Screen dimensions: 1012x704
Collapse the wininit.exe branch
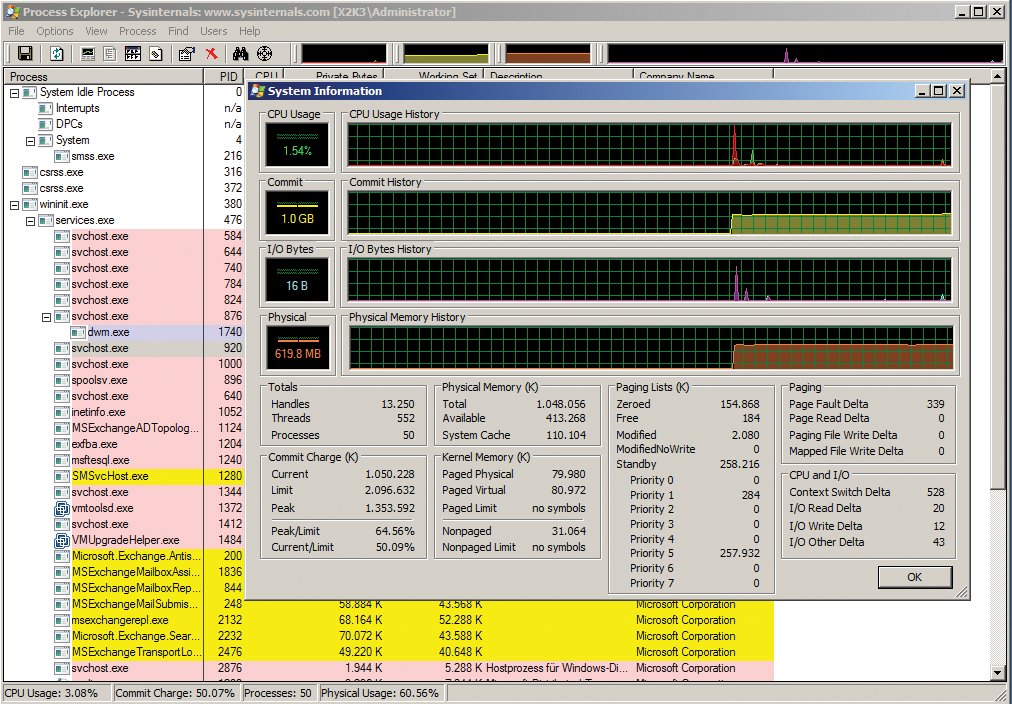pyautogui.click(x=13, y=204)
